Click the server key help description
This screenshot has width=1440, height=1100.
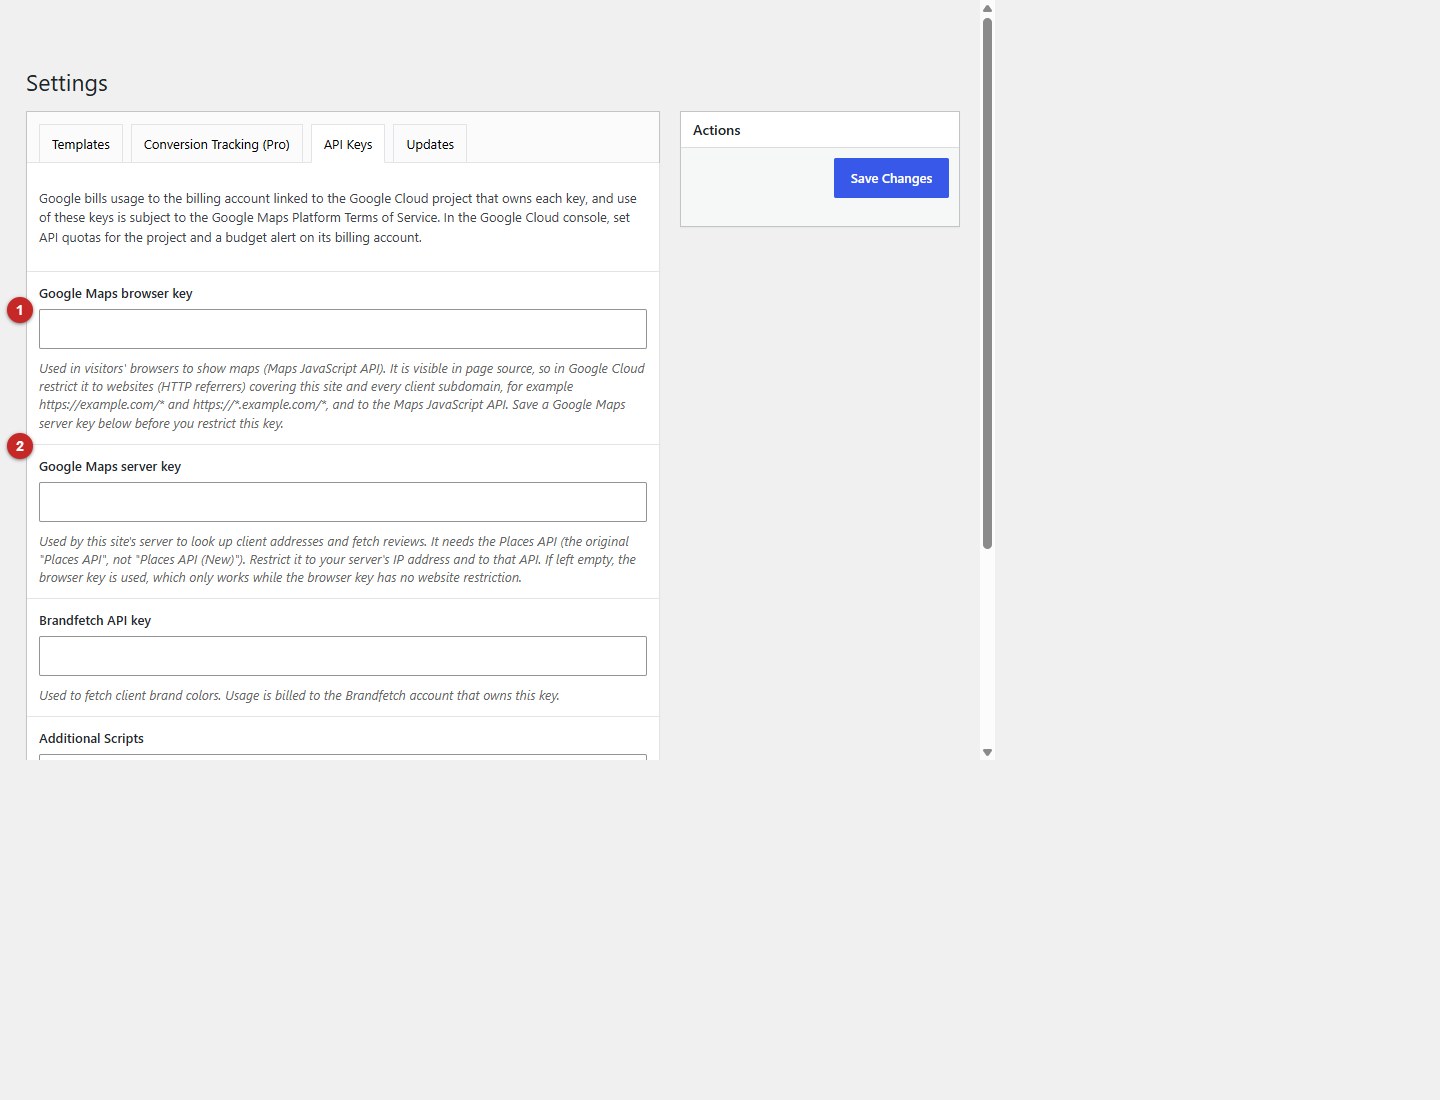pyautogui.click(x=338, y=559)
